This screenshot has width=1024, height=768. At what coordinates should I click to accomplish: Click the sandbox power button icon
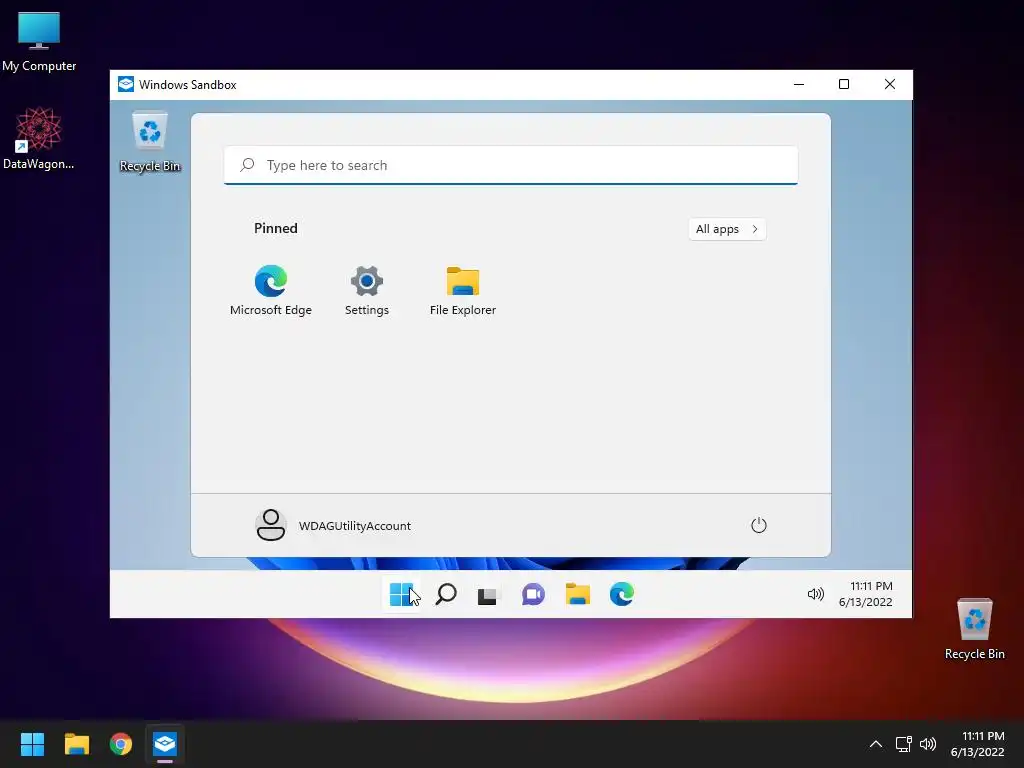pyautogui.click(x=758, y=525)
